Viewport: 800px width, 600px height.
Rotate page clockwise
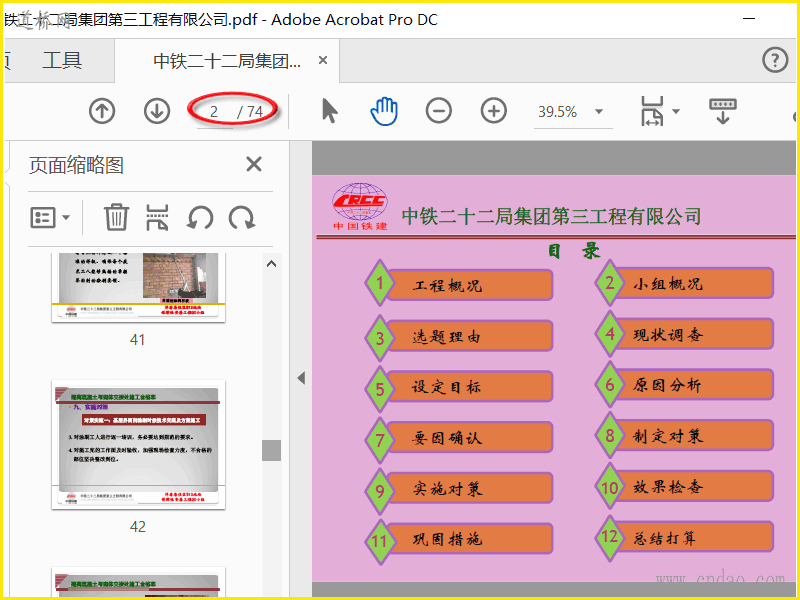(242, 218)
